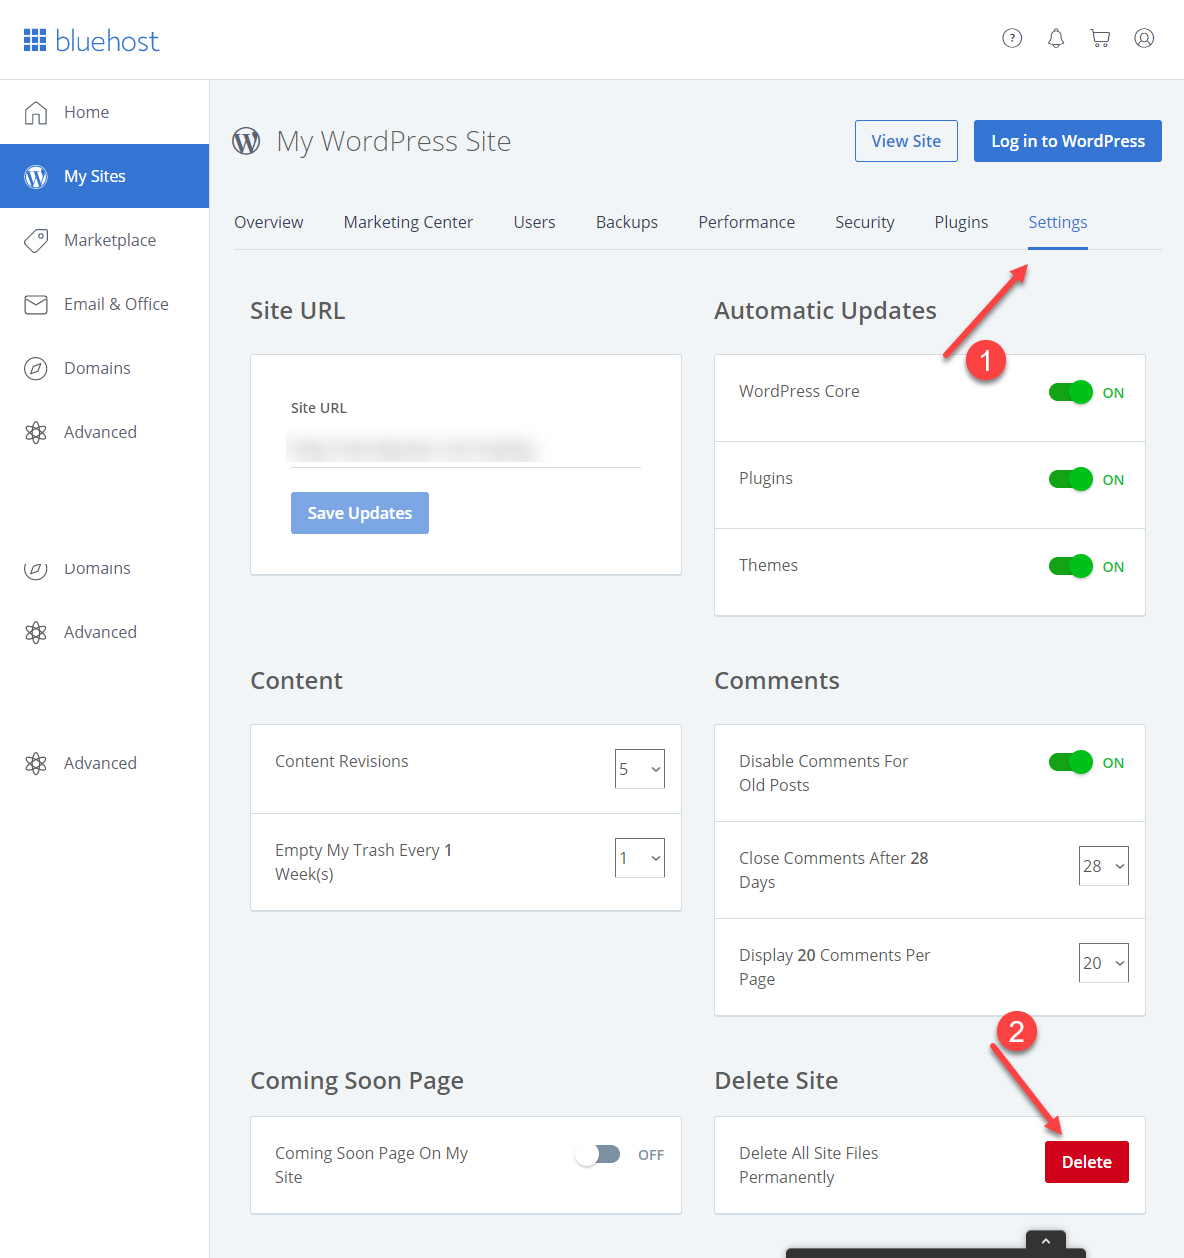The width and height of the screenshot is (1184, 1258).
Task: Click the bluehost grid logo icon
Action: [x=35, y=40]
